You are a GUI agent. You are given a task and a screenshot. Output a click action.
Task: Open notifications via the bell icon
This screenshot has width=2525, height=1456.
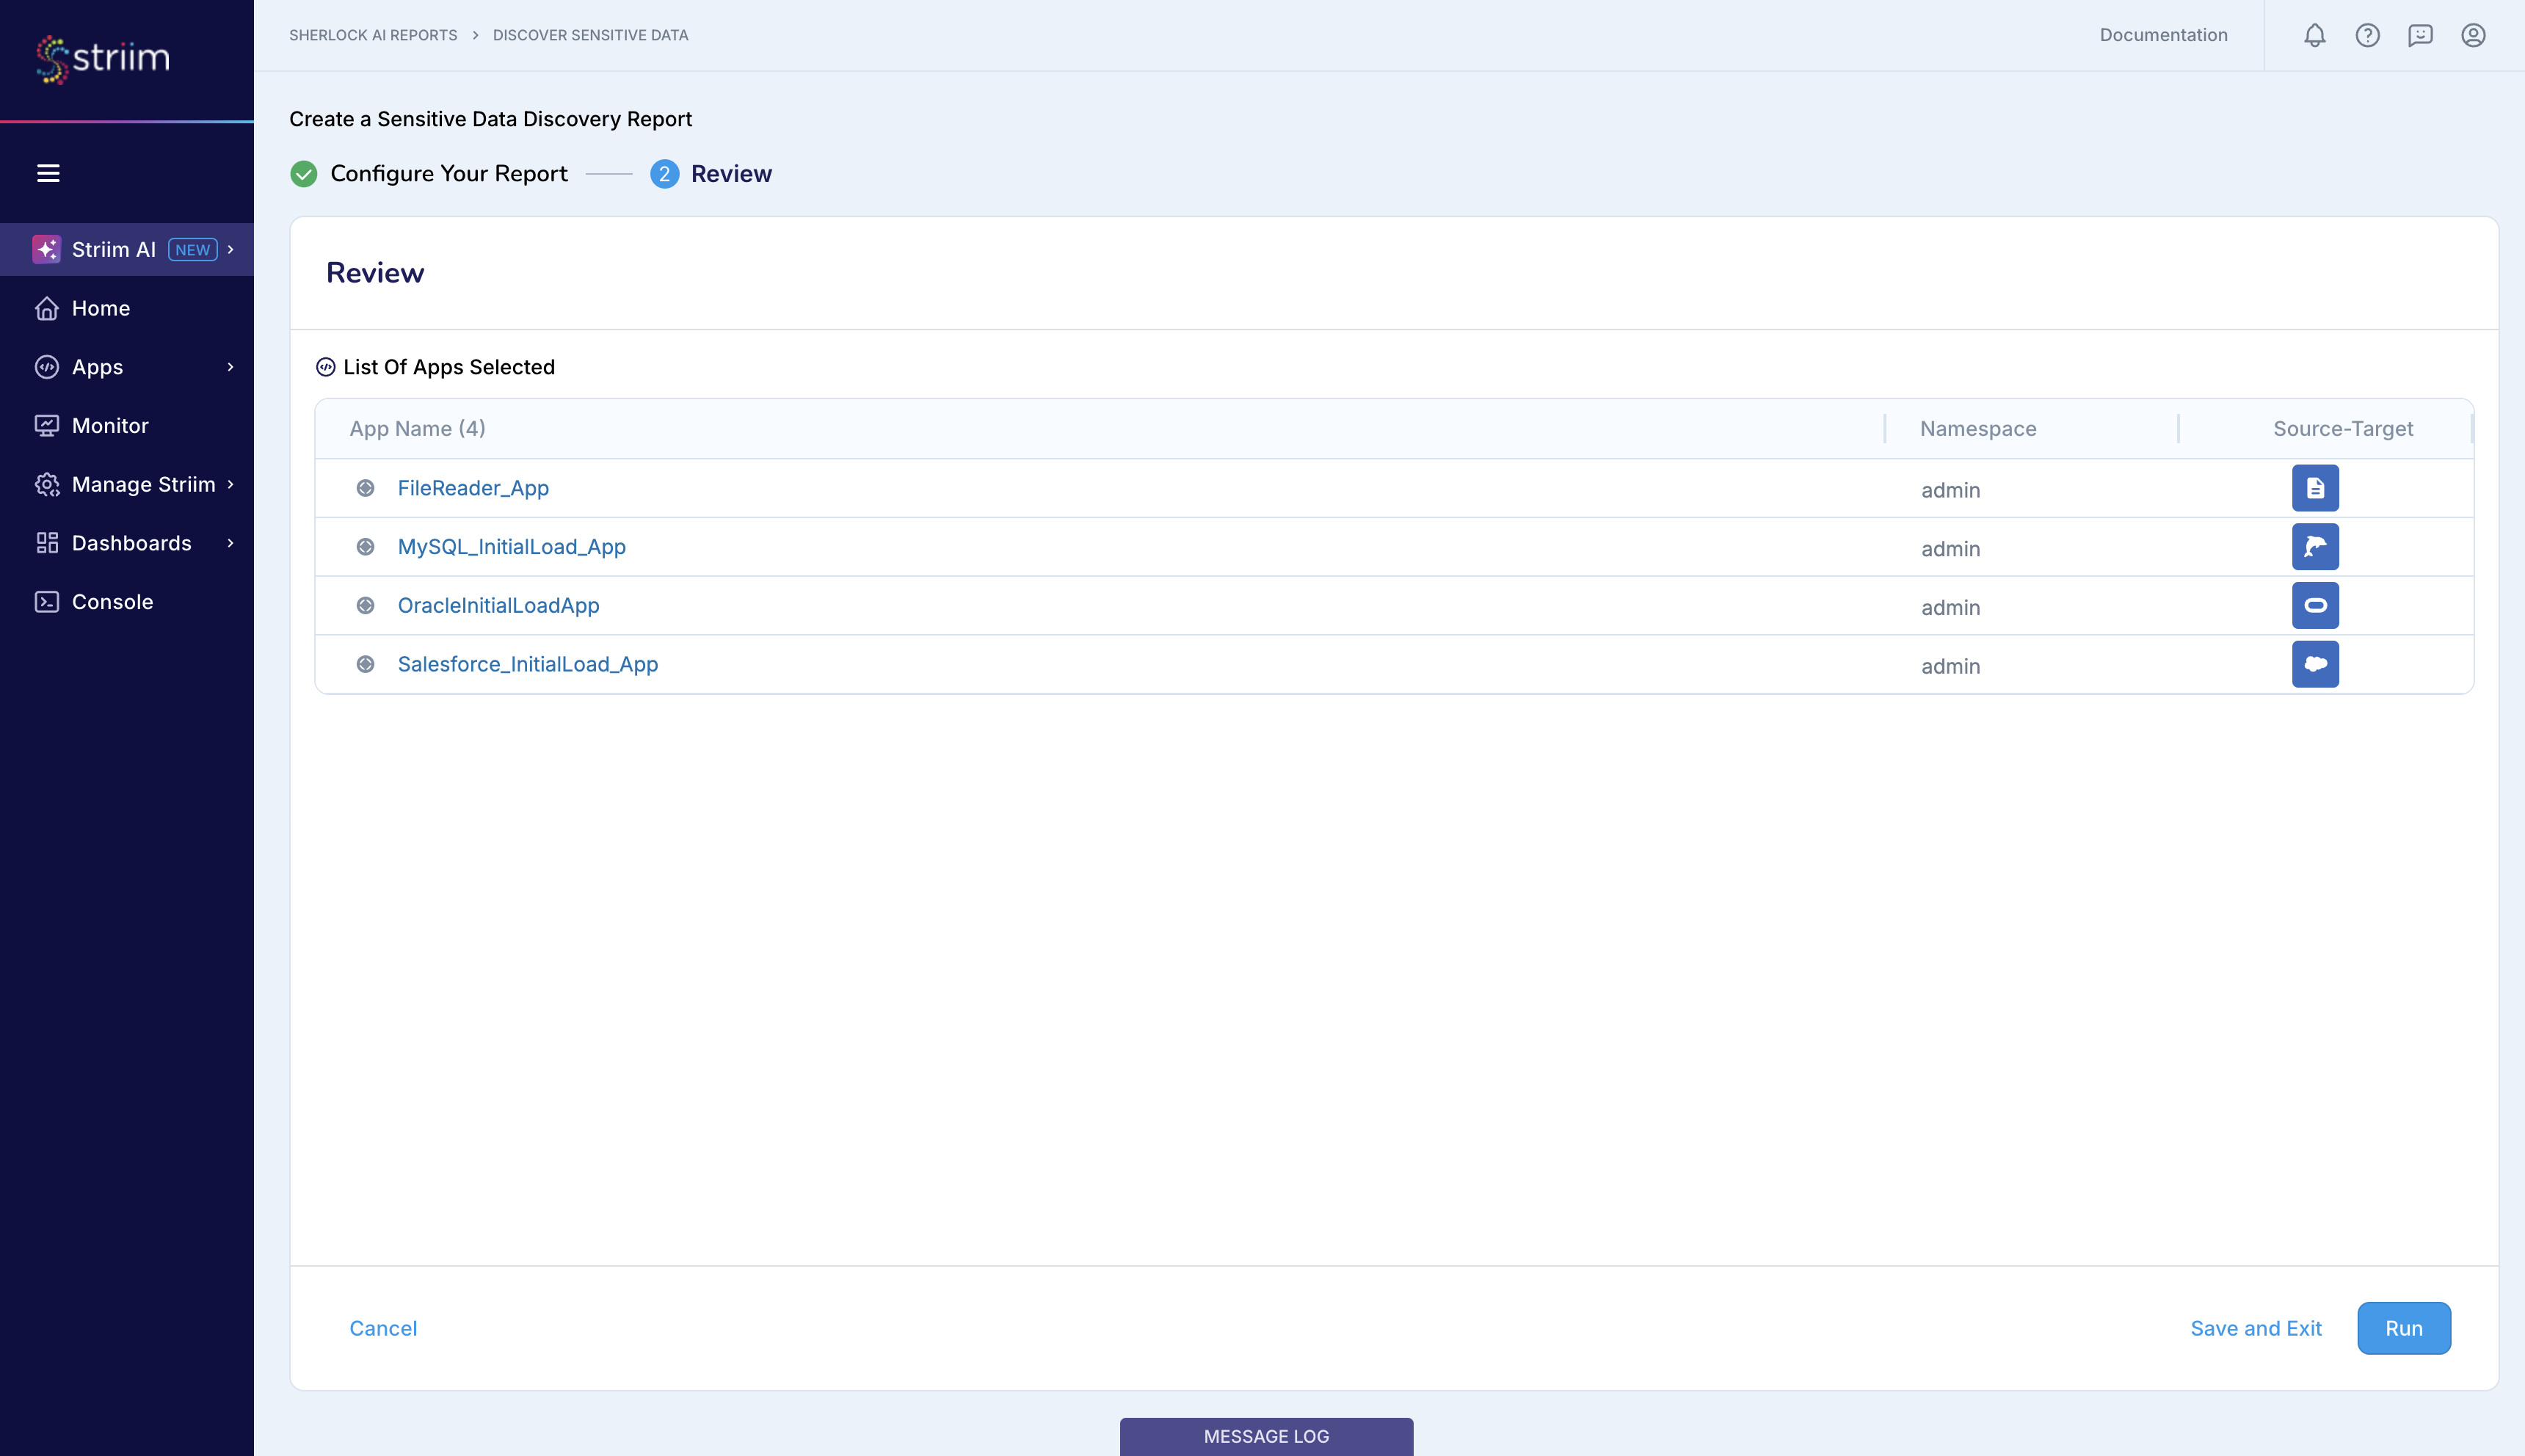click(x=2313, y=35)
